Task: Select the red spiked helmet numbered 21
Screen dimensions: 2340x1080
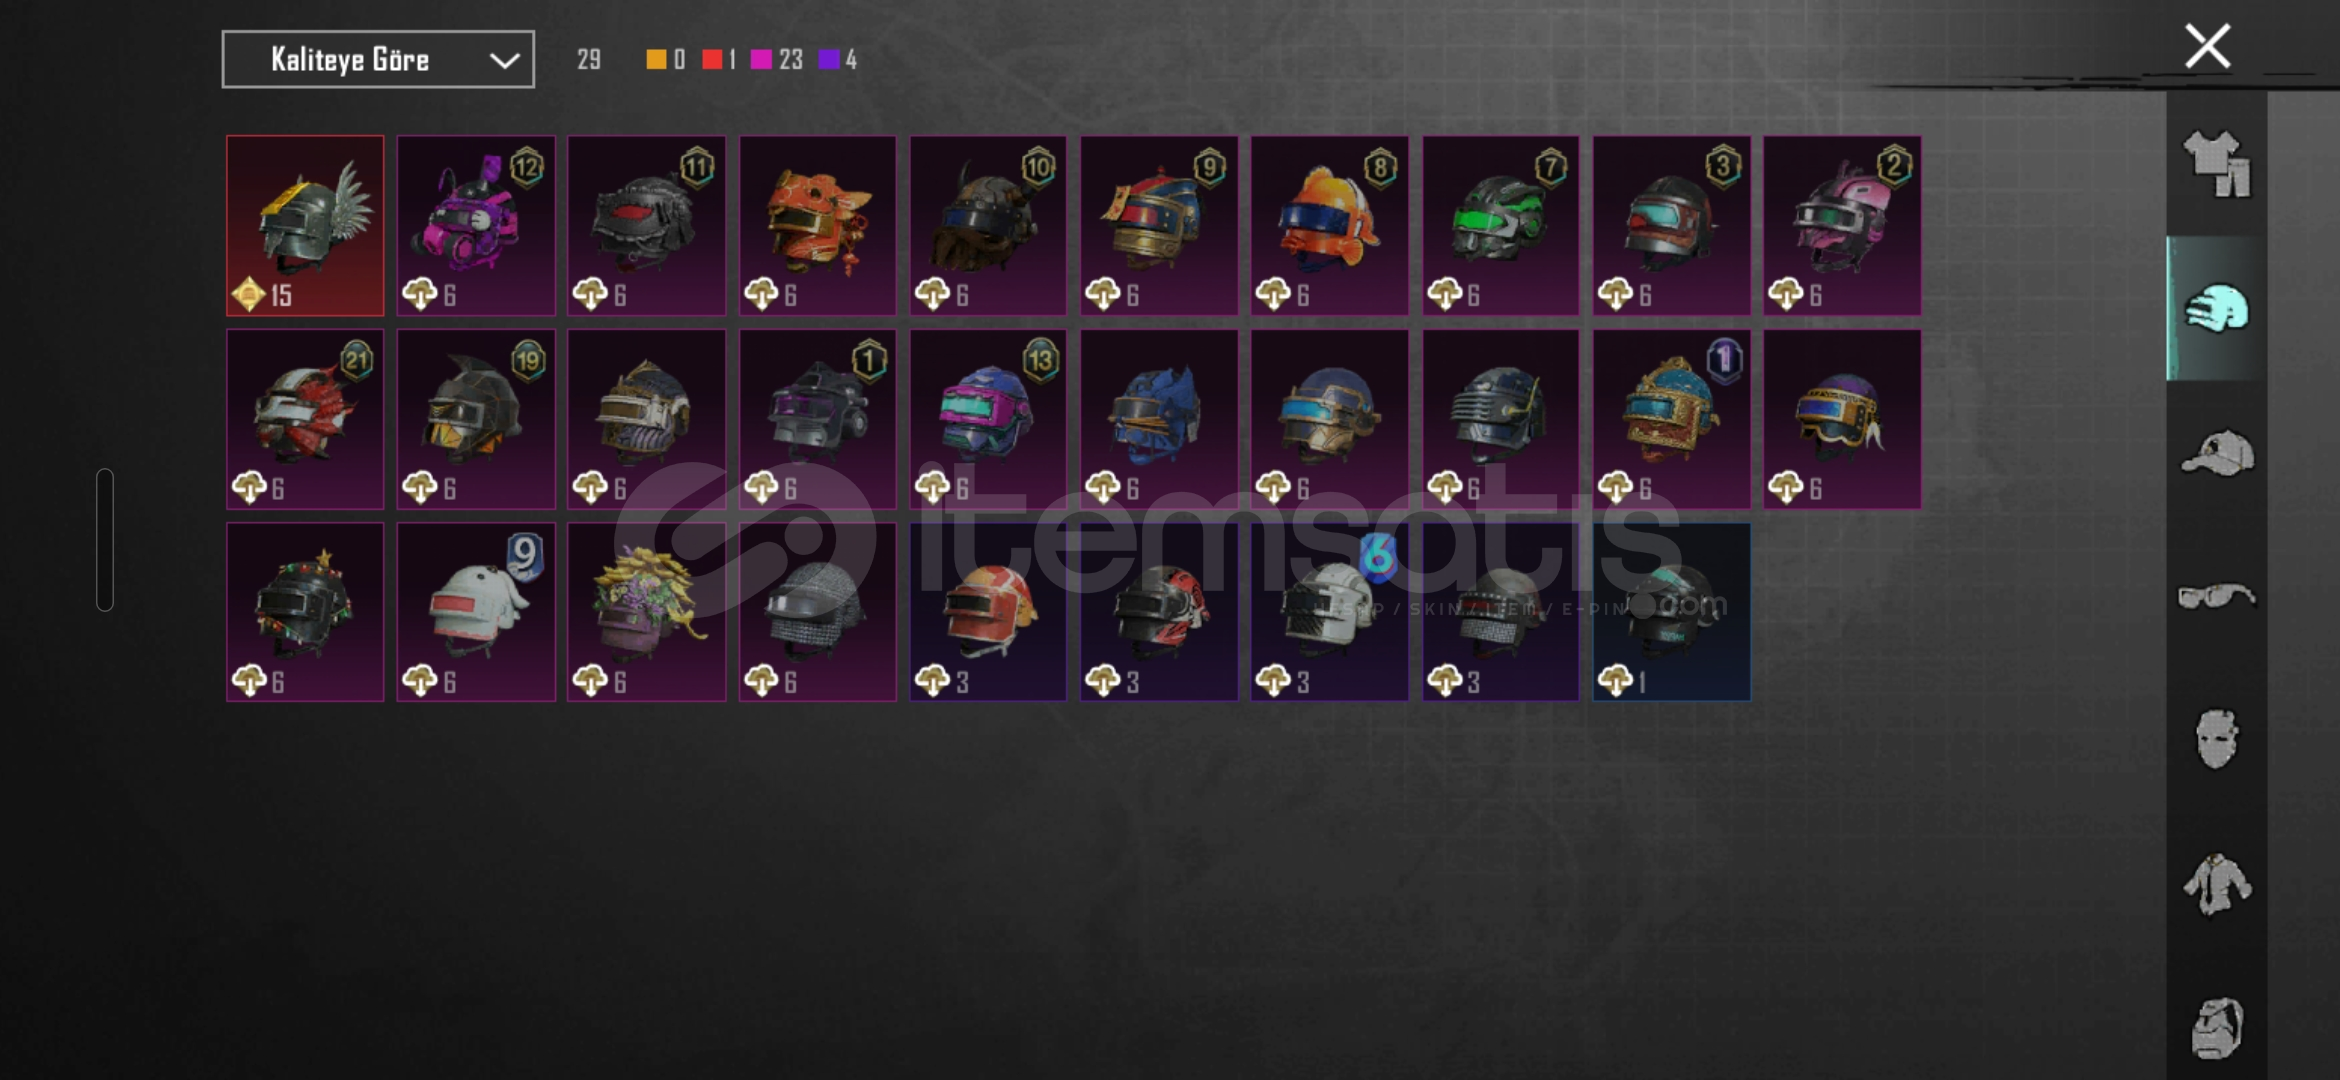Action: pos(305,419)
